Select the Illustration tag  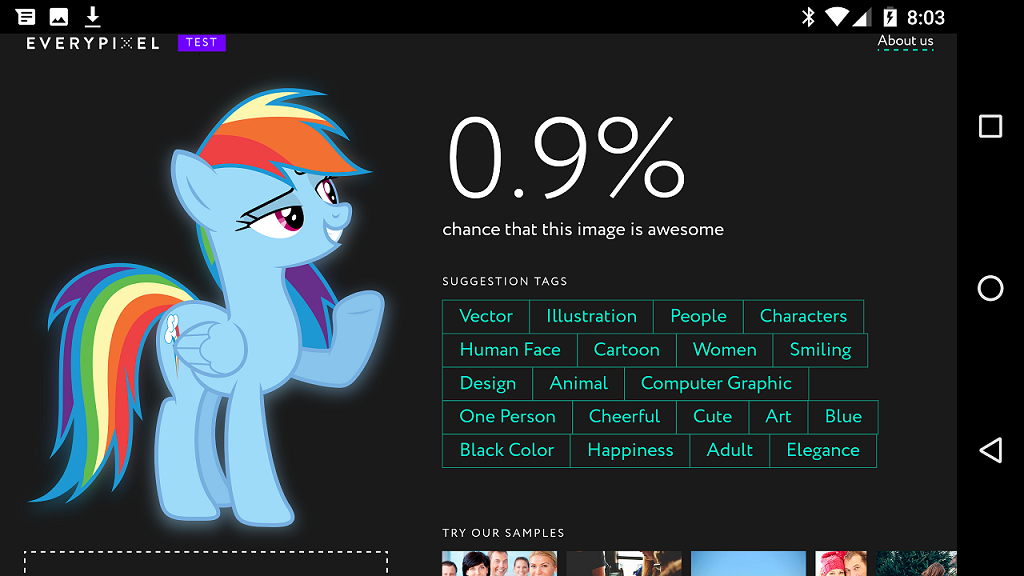pos(591,316)
